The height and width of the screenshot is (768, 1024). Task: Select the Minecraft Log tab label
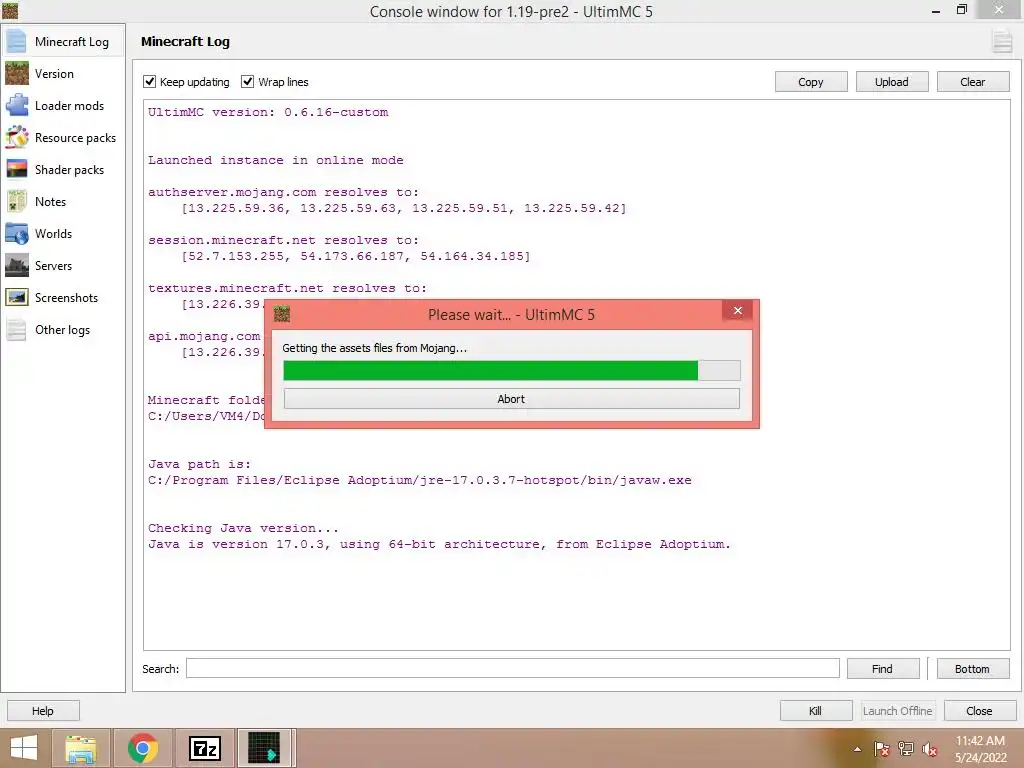(x=72, y=42)
